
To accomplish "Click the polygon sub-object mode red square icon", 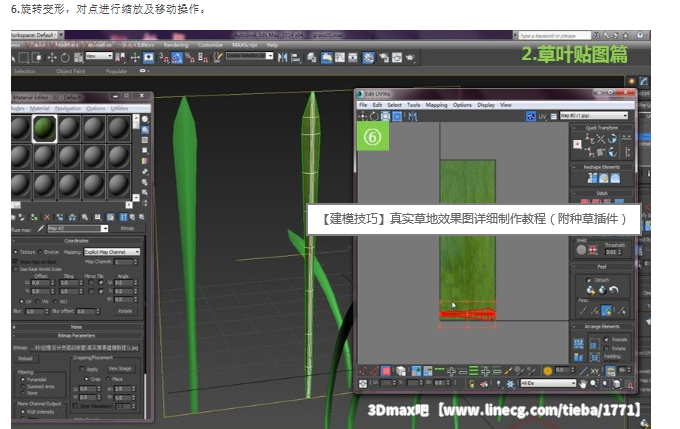I will coord(385,371).
